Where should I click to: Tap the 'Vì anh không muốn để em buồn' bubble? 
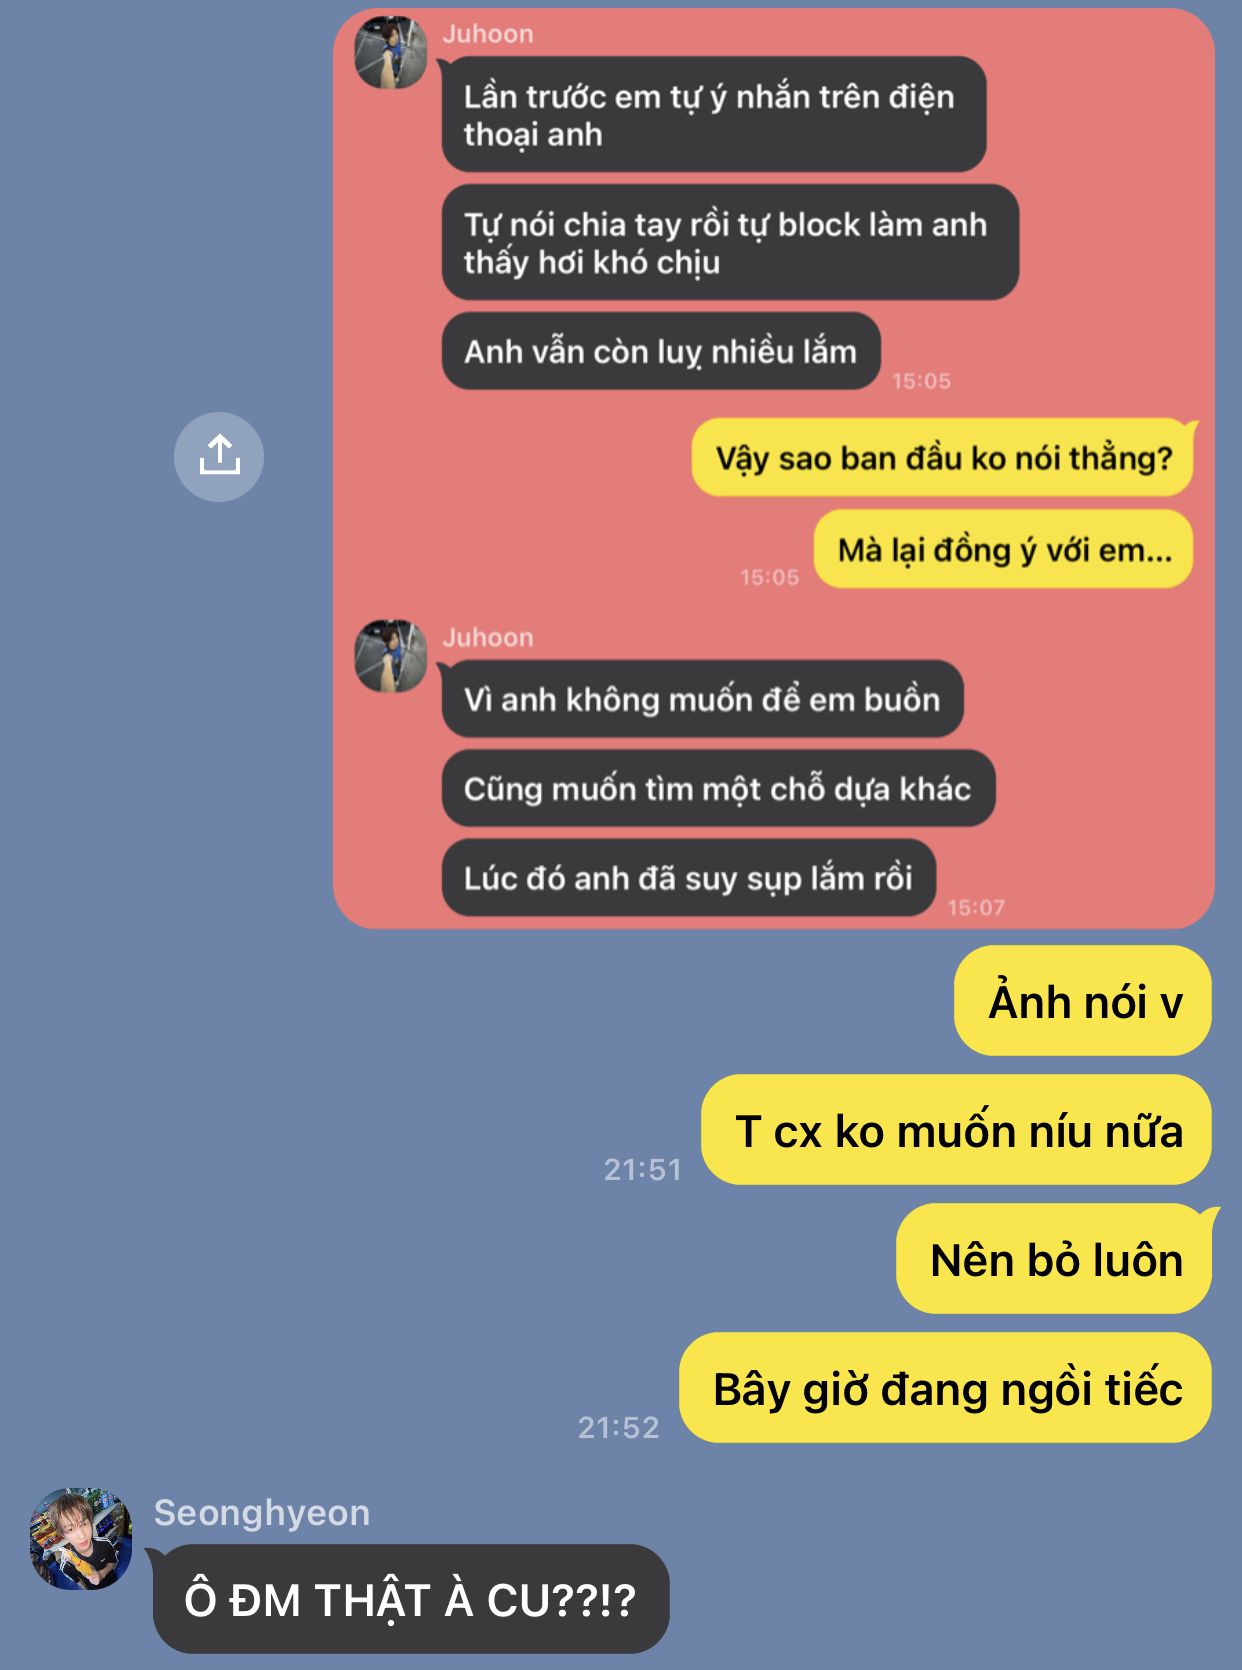702,699
